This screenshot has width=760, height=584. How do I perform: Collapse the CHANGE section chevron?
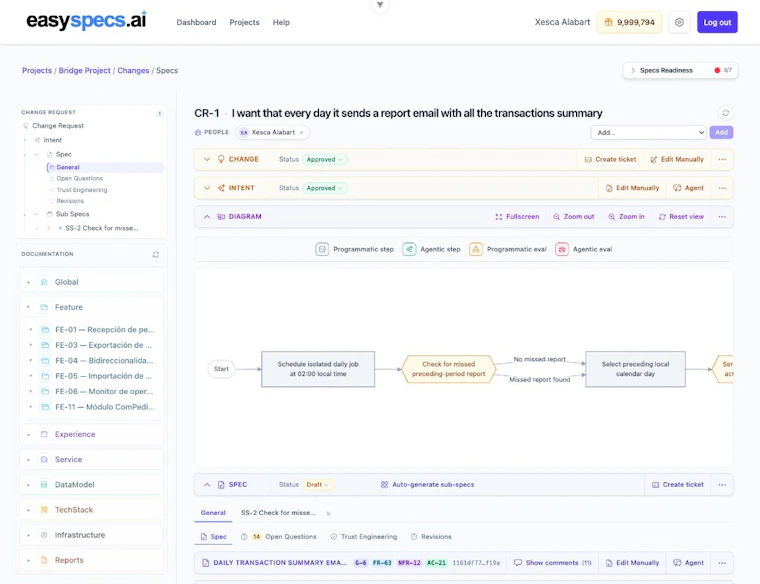207,159
